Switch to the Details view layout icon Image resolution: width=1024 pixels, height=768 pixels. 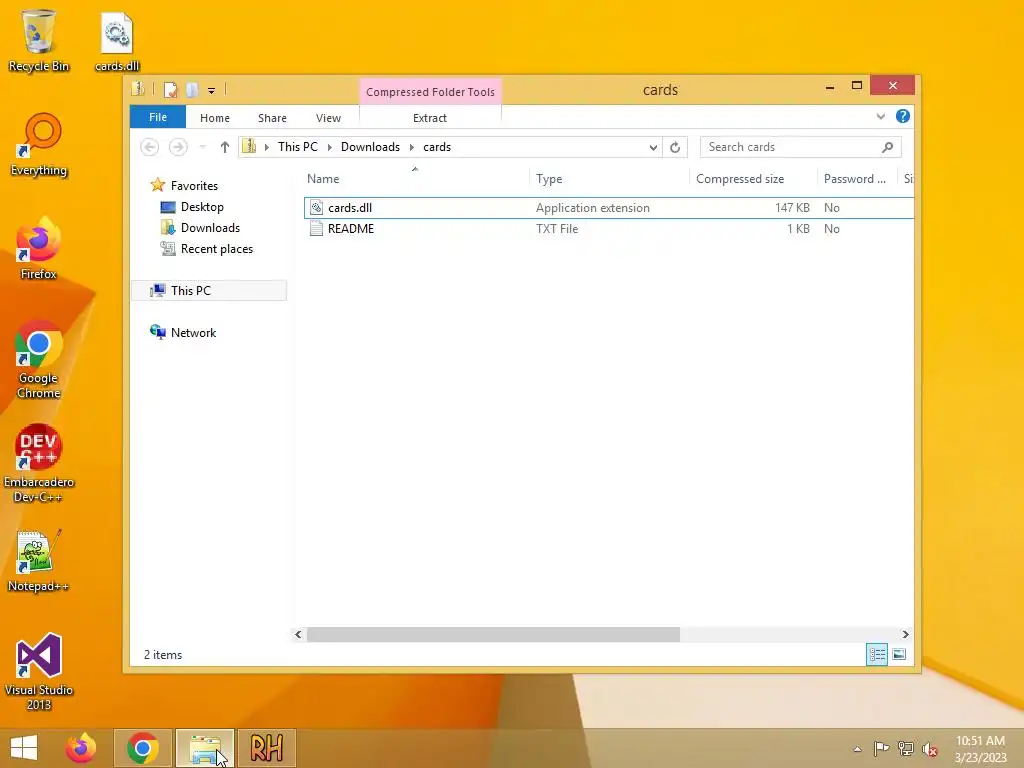(876, 654)
